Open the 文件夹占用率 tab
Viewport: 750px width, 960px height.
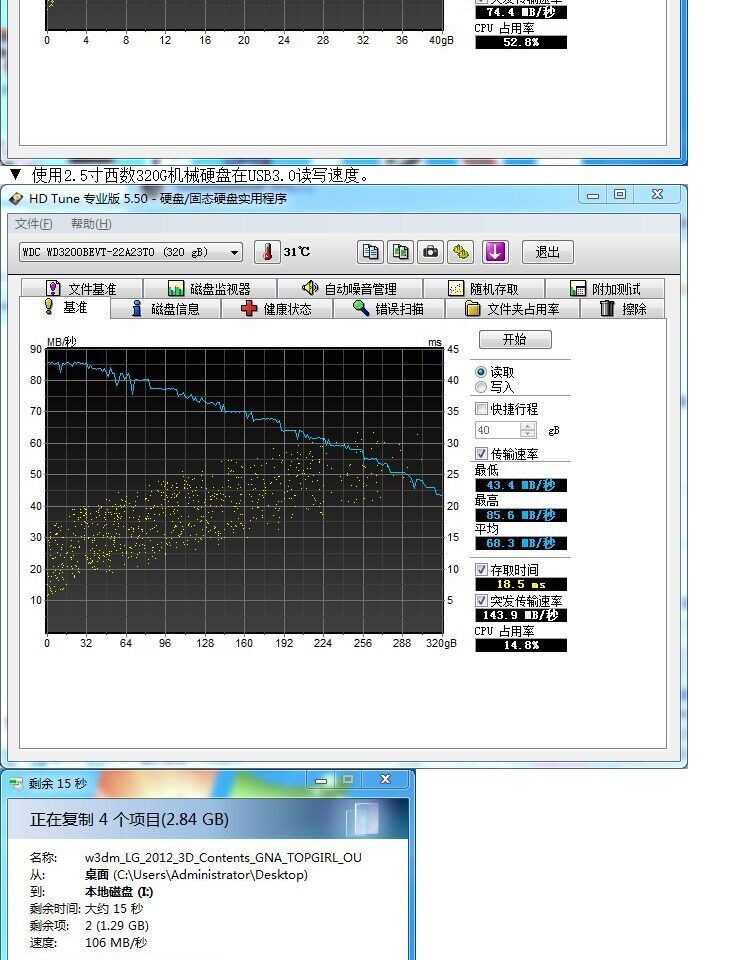point(512,309)
